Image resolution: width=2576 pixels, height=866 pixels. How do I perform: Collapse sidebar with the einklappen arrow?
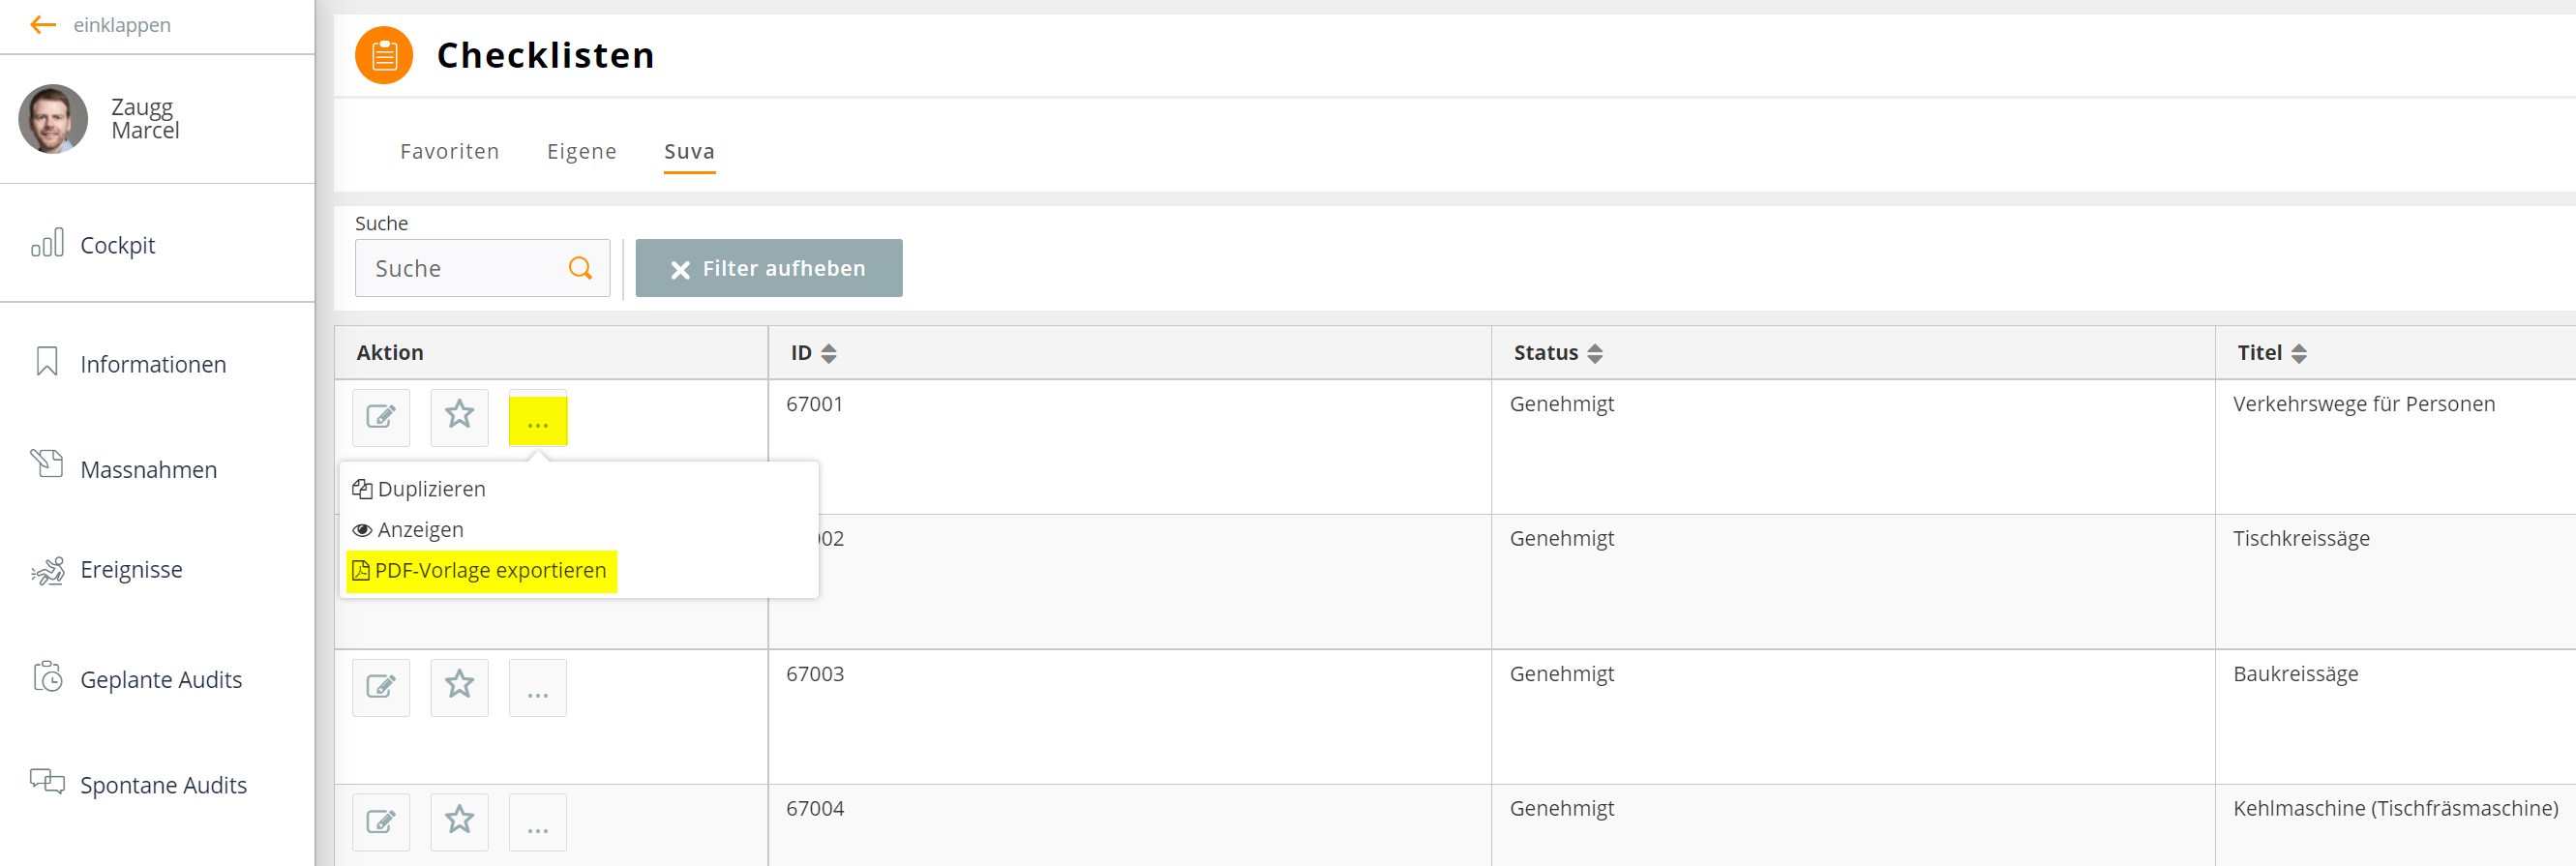tap(43, 25)
